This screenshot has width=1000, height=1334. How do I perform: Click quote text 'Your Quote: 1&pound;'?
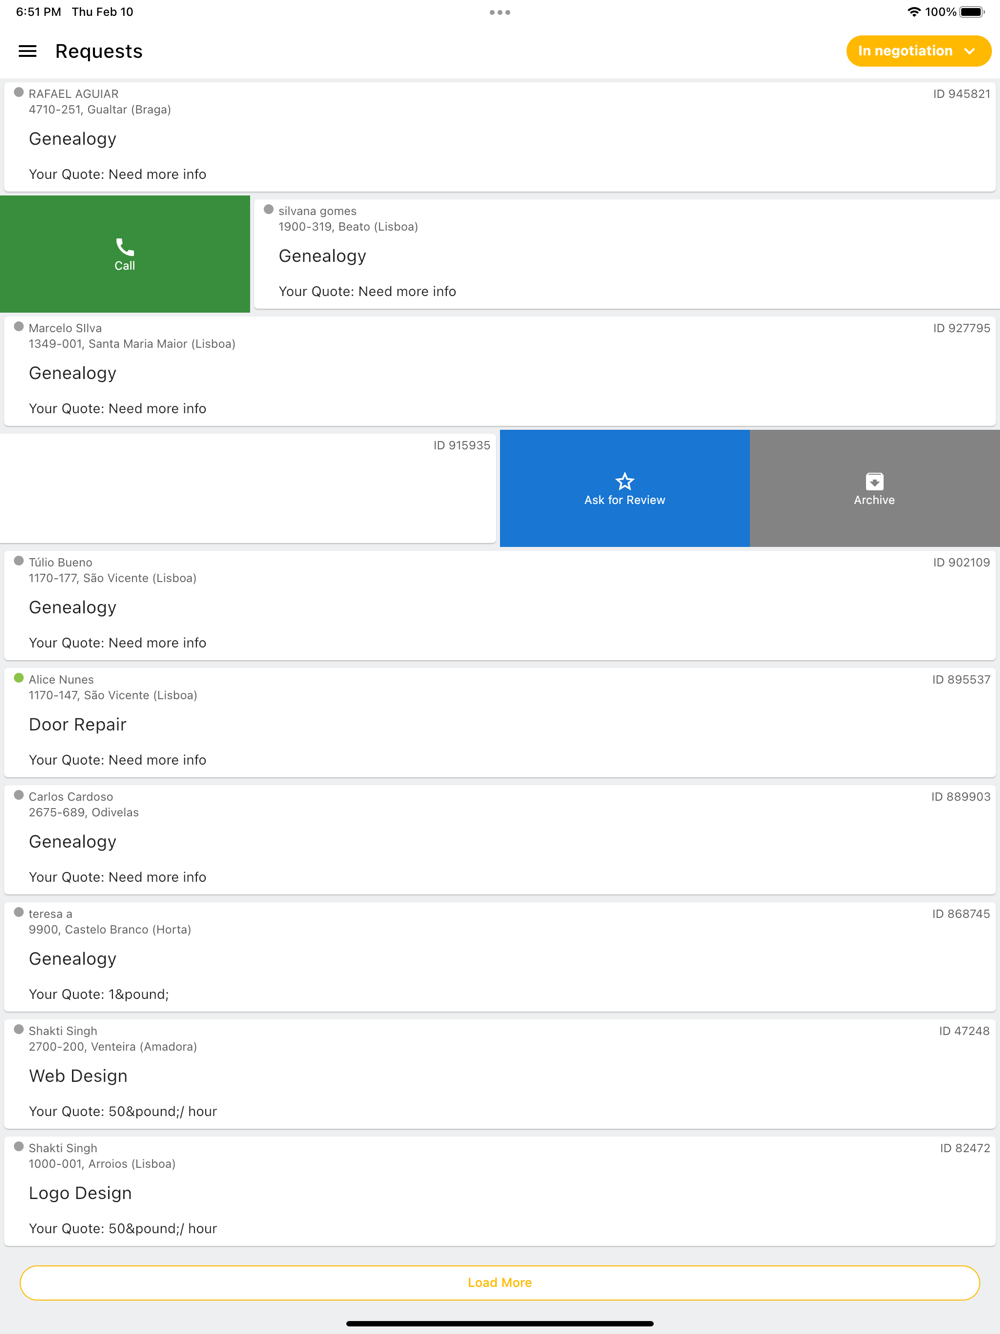coord(99,994)
